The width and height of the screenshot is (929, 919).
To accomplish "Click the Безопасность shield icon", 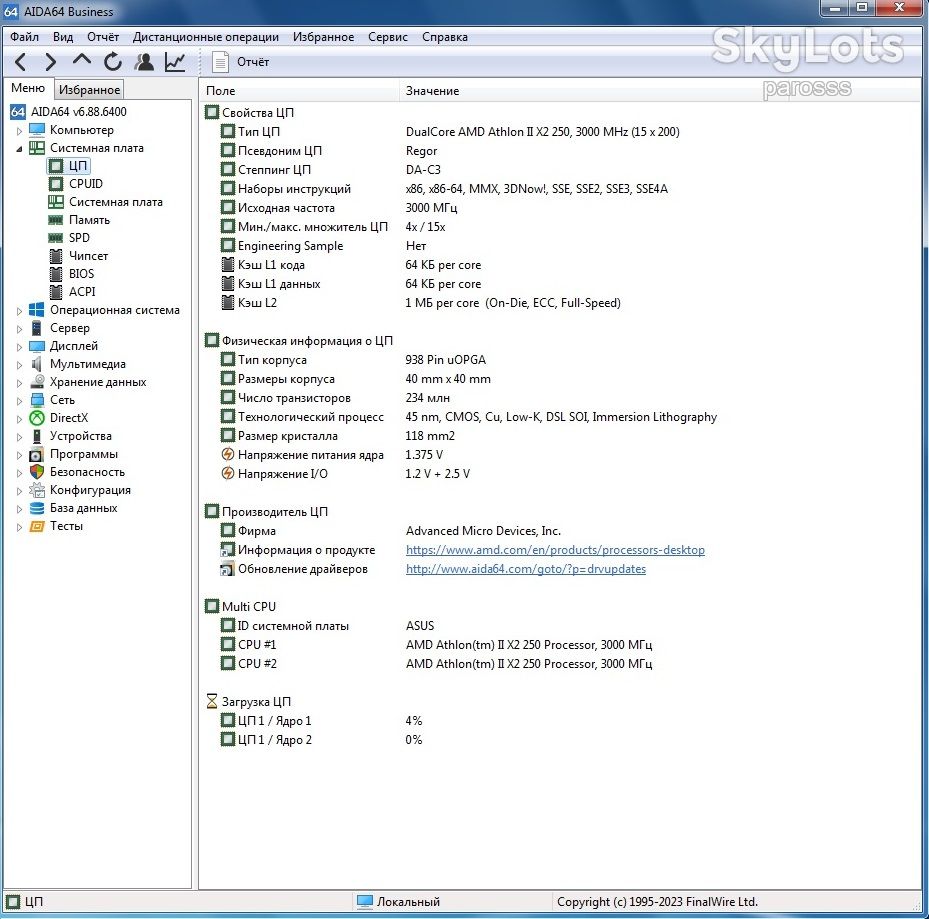I will (37, 472).
